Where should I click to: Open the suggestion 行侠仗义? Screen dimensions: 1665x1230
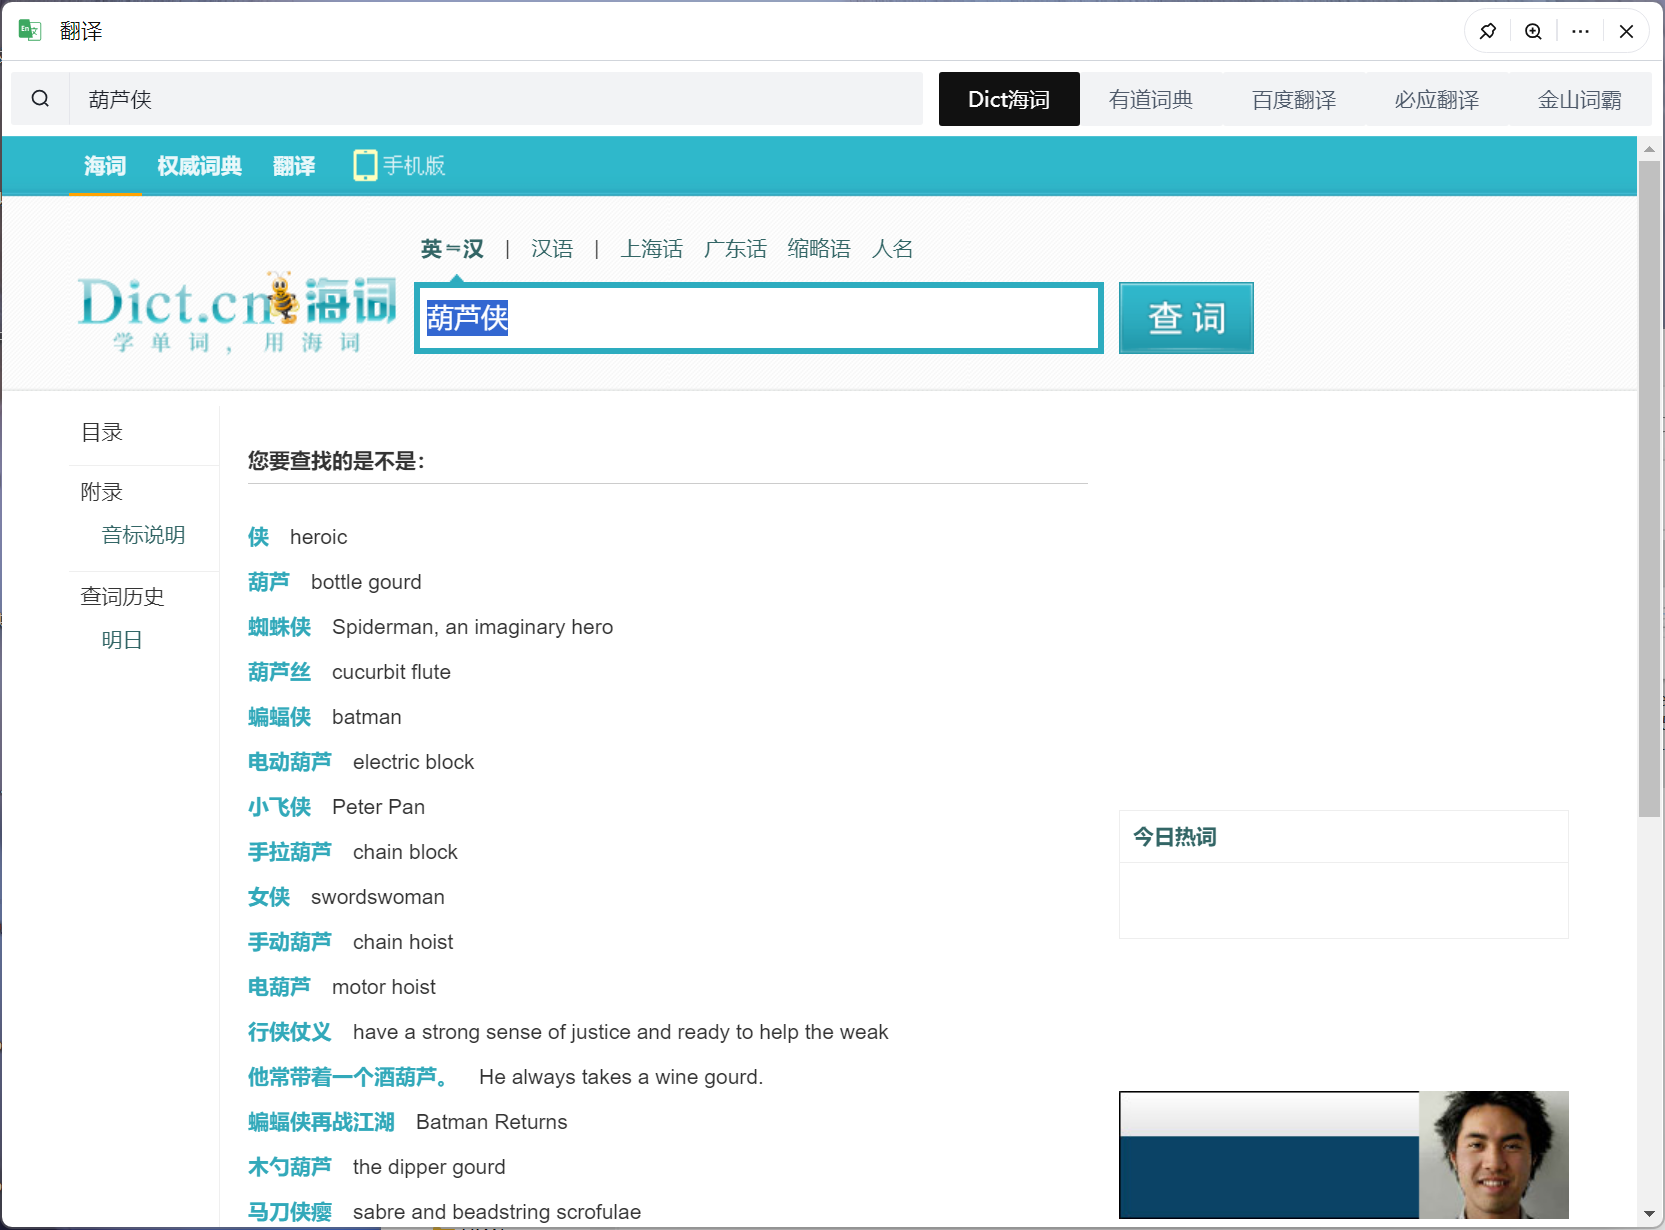click(x=290, y=1032)
